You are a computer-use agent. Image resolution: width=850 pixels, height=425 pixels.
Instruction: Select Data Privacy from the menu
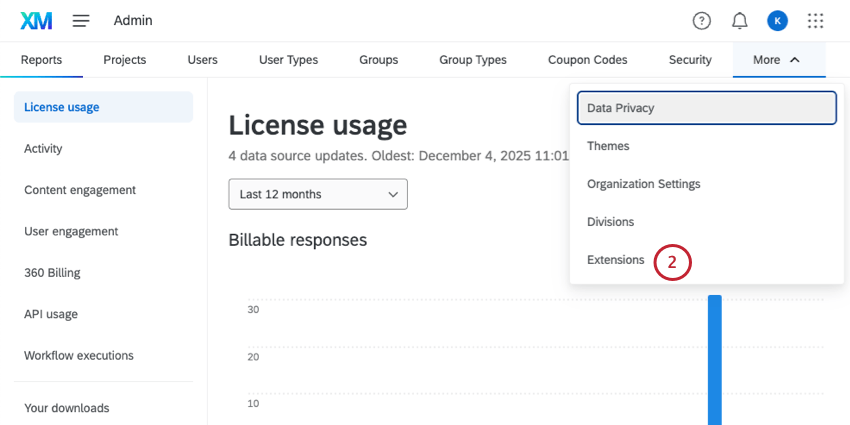click(706, 108)
